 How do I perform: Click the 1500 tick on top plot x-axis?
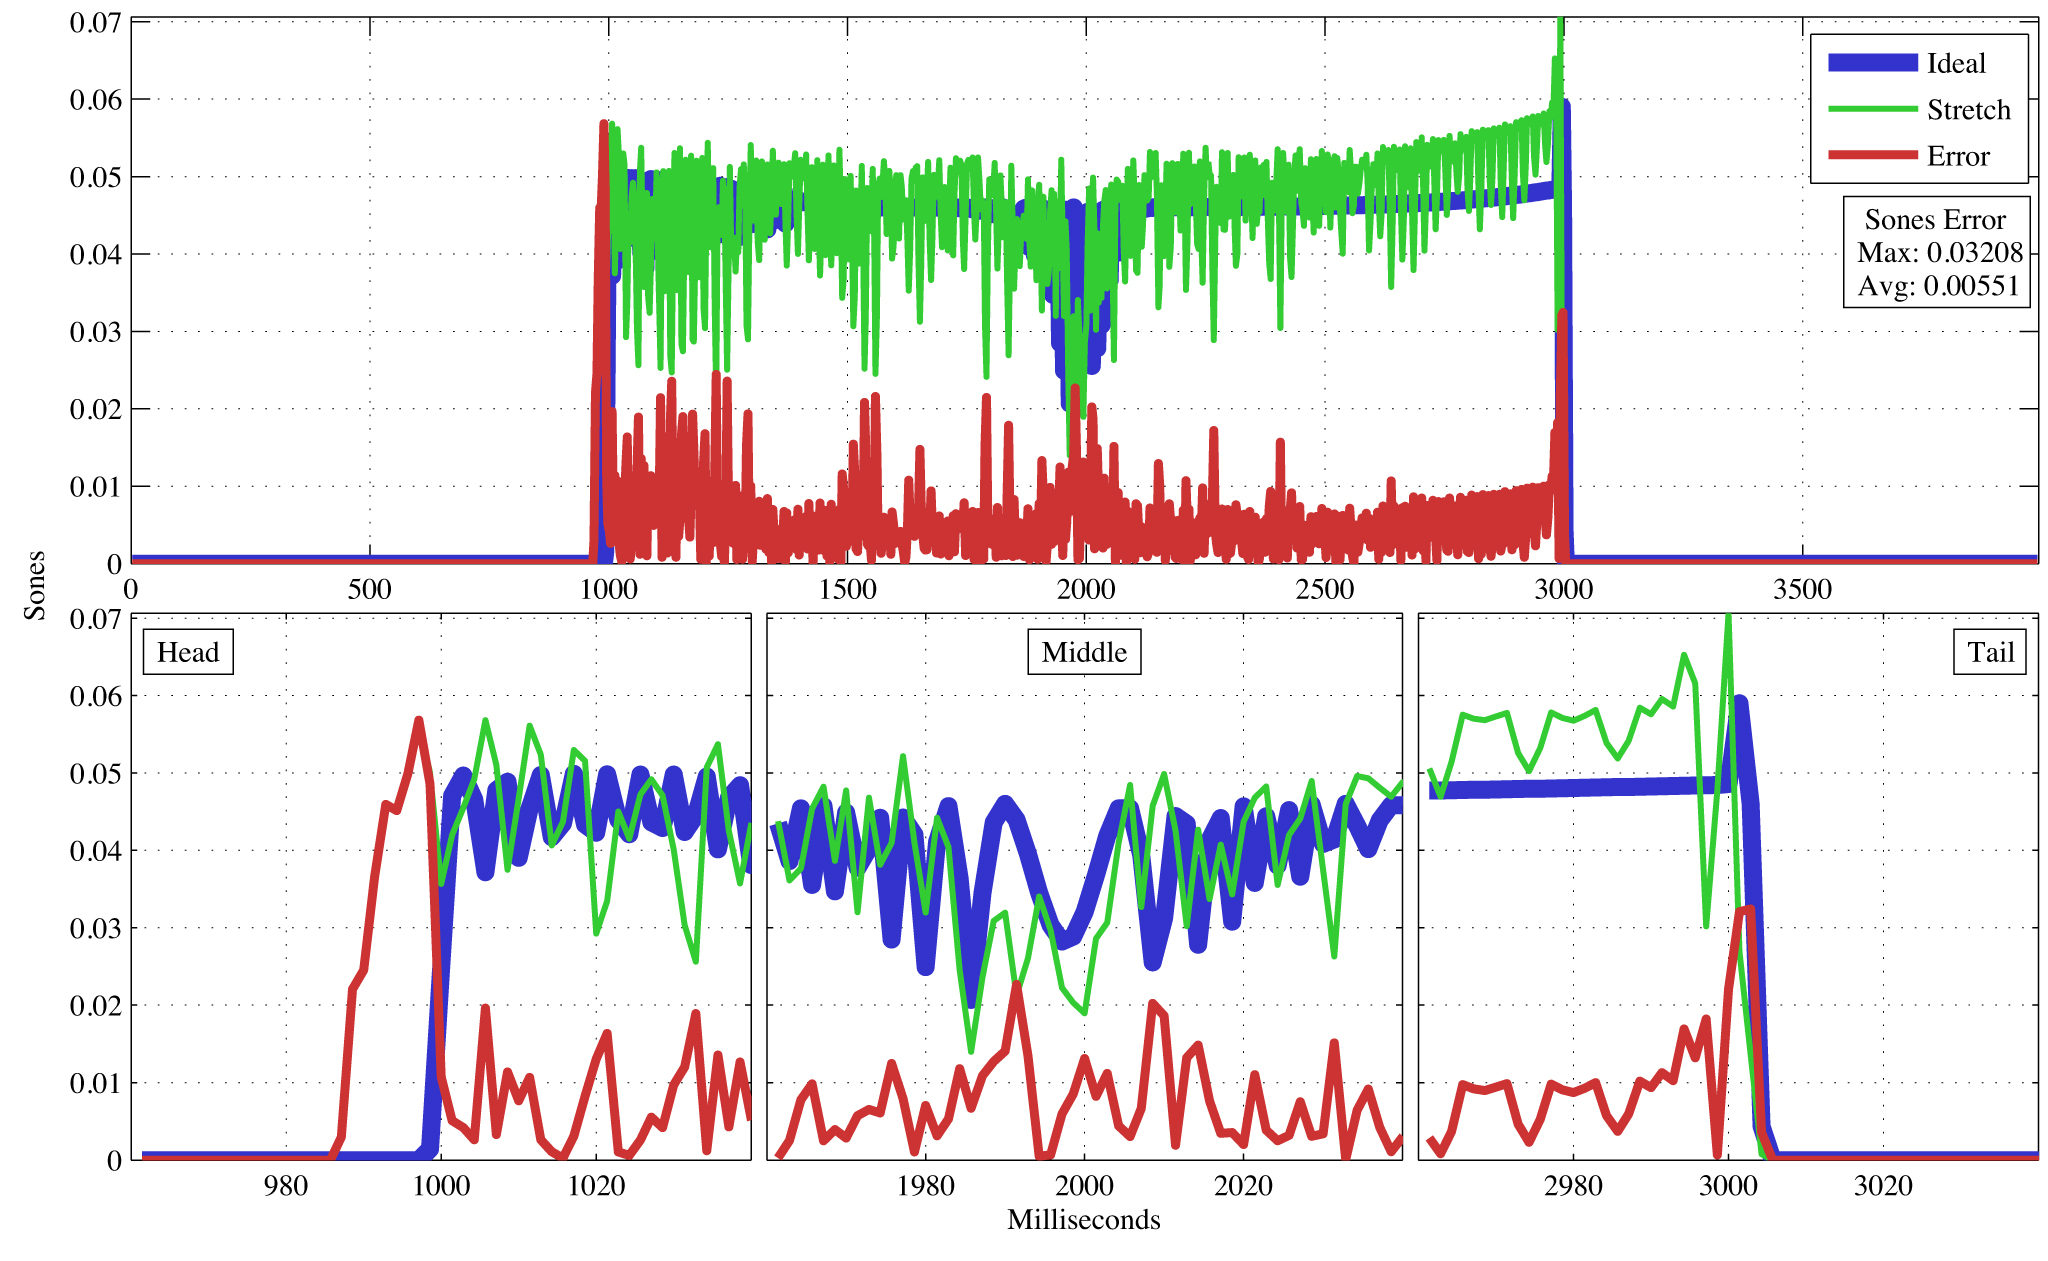(x=847, y=589)
